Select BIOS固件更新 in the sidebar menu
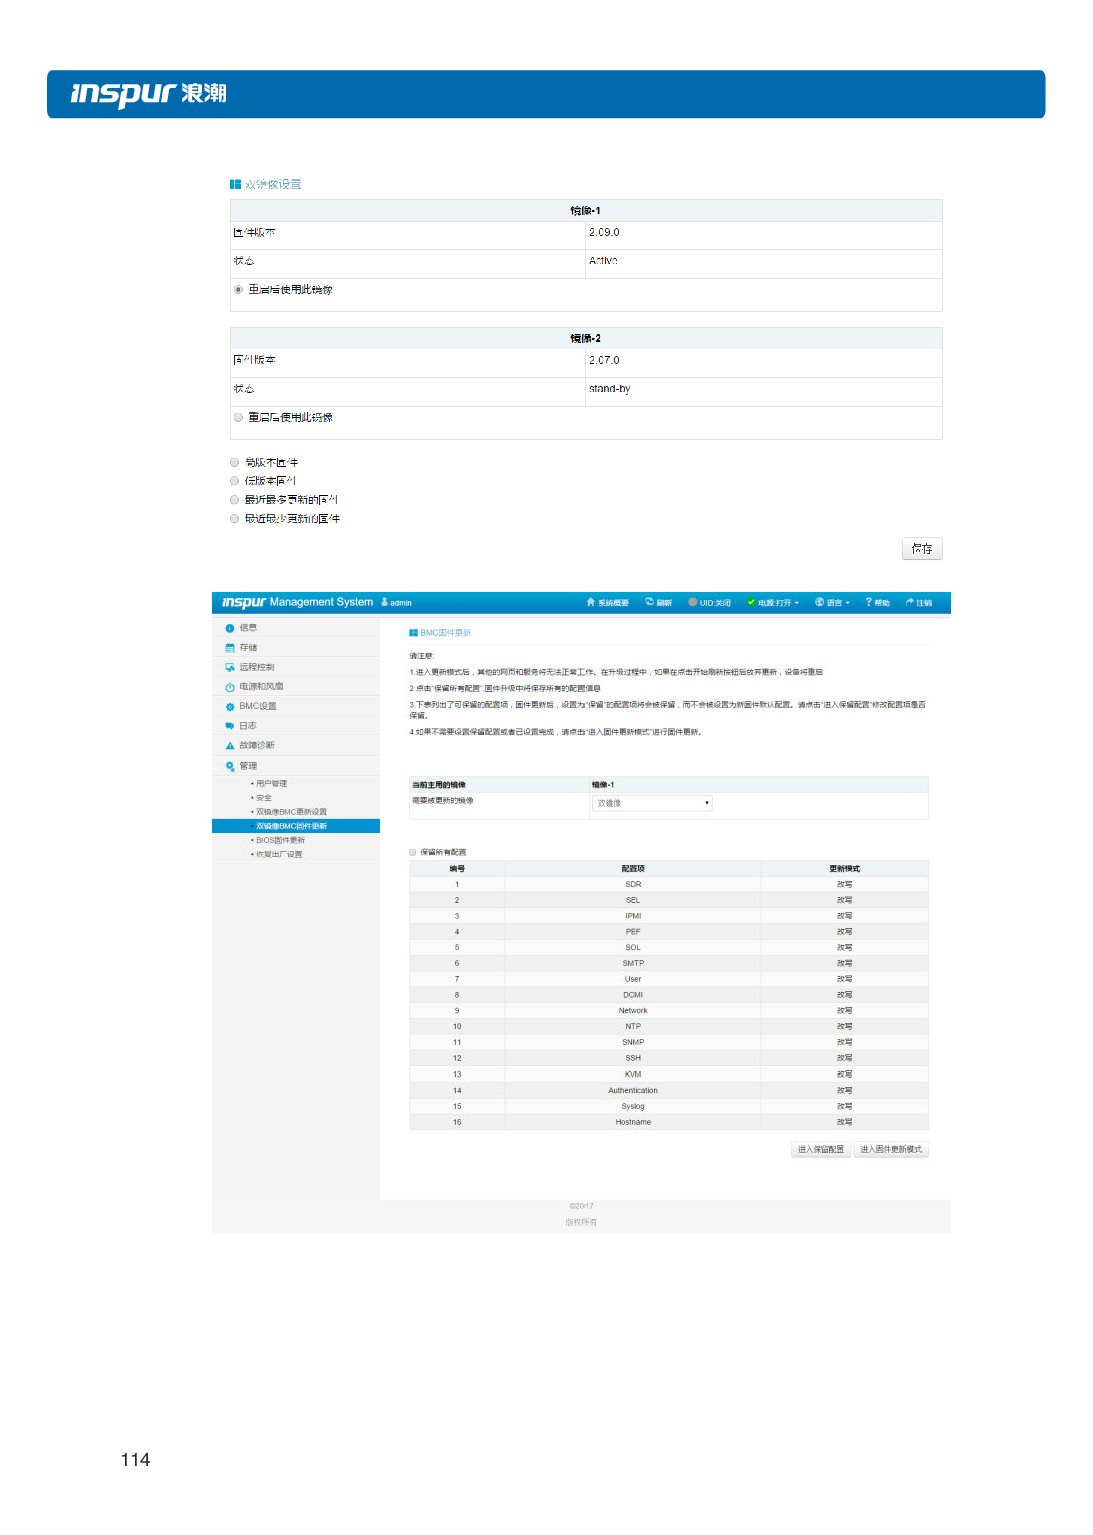1093x1535 pixels. pyautogui.click(x=280, y=840)
